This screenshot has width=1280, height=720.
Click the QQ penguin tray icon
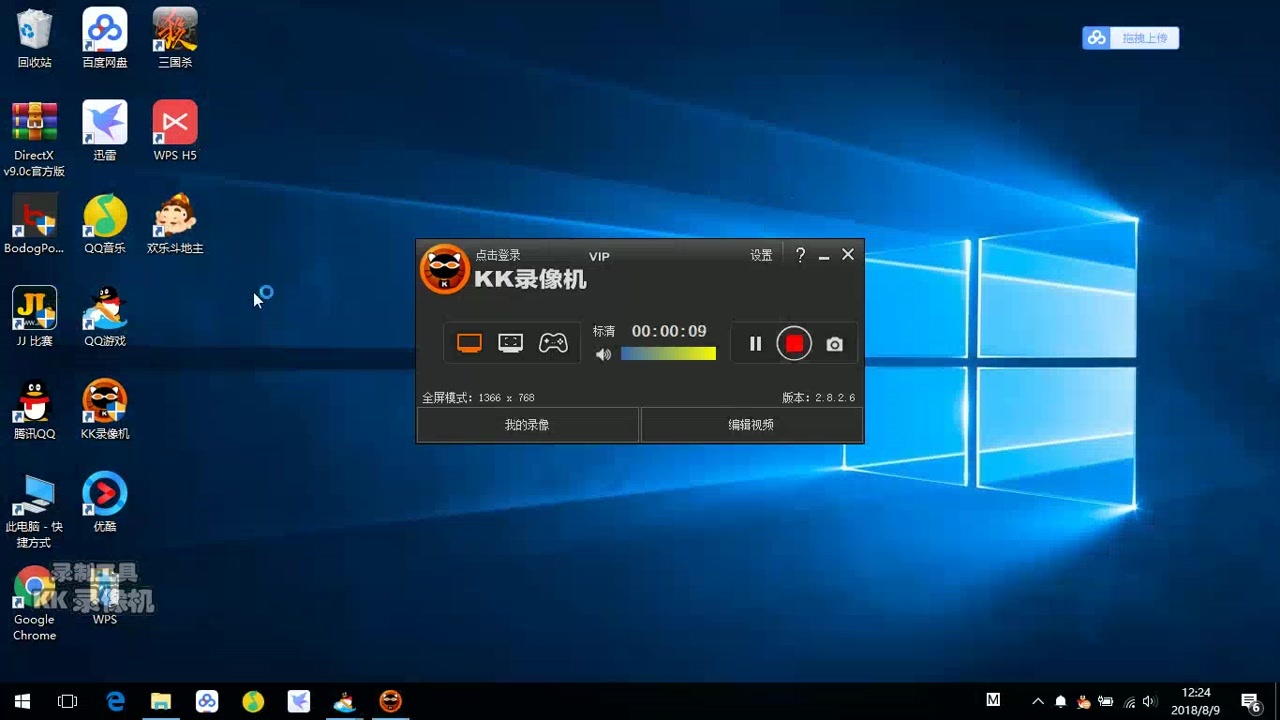[1084, 702]
